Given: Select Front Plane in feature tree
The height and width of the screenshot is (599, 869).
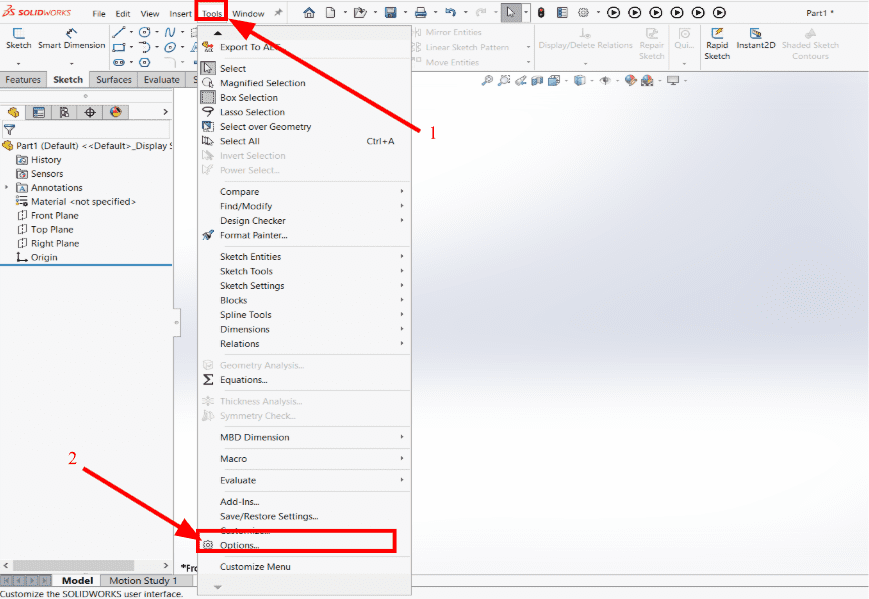Looking at the screenshot, I should [54, 215].
